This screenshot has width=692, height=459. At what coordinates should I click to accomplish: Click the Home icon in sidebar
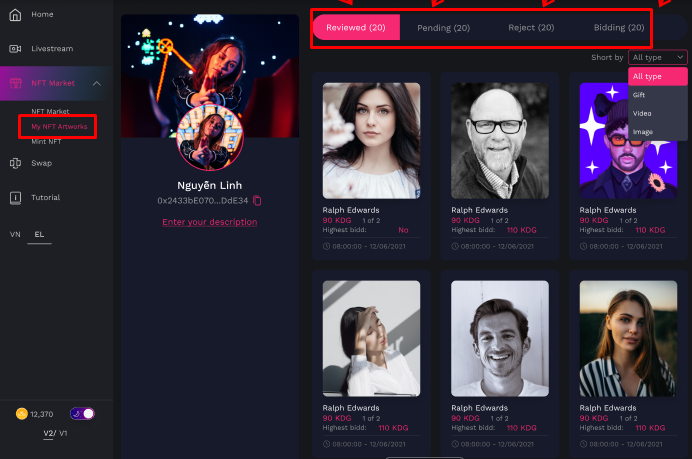point(15,15)
